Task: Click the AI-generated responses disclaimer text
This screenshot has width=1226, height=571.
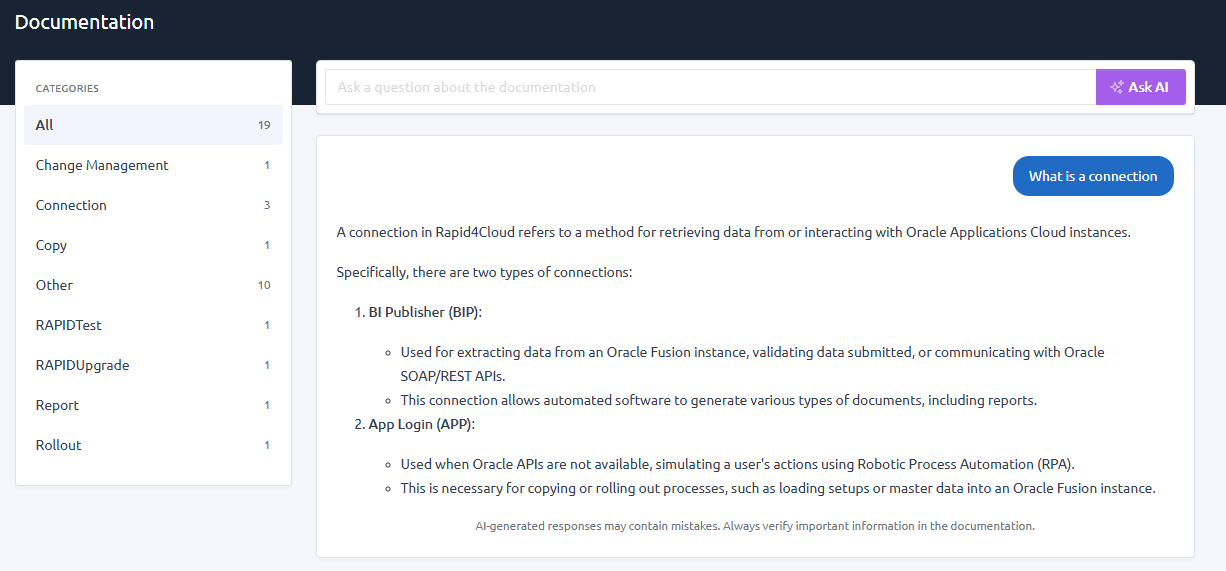Action: [x=755, y=525]
